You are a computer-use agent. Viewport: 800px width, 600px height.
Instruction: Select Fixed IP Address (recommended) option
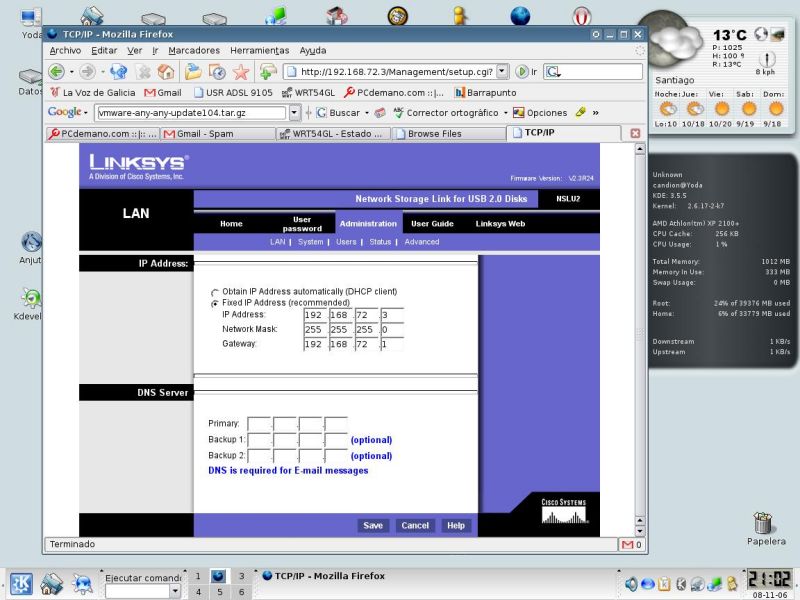215,304
